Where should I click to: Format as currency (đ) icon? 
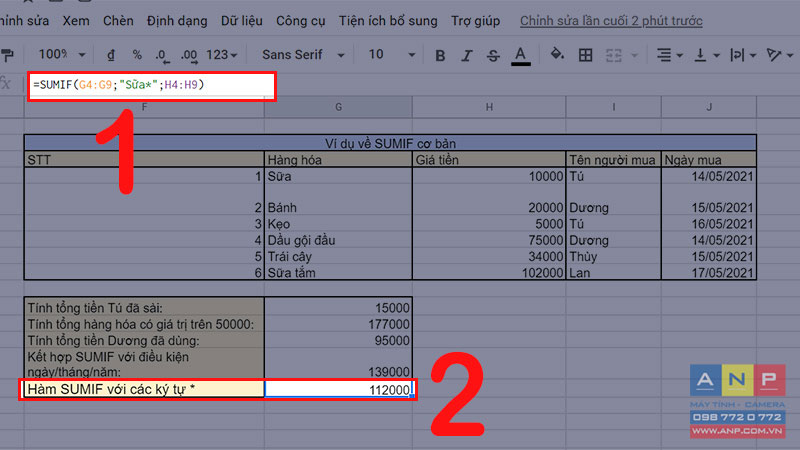[111, 55]
